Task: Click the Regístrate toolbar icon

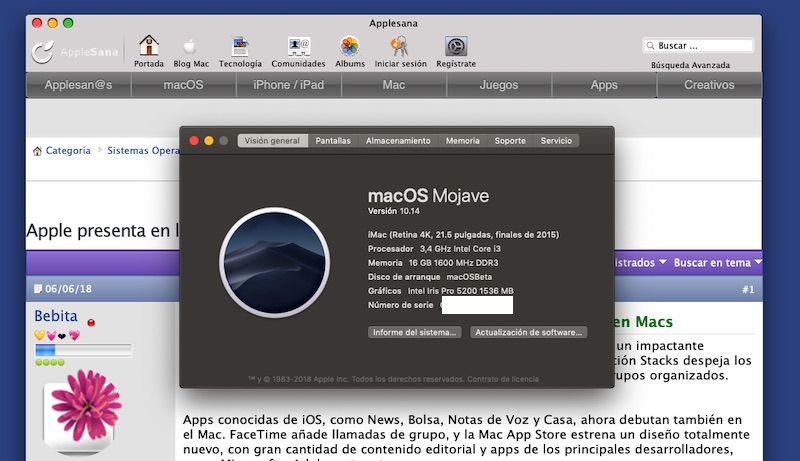Action: (456, 46)
